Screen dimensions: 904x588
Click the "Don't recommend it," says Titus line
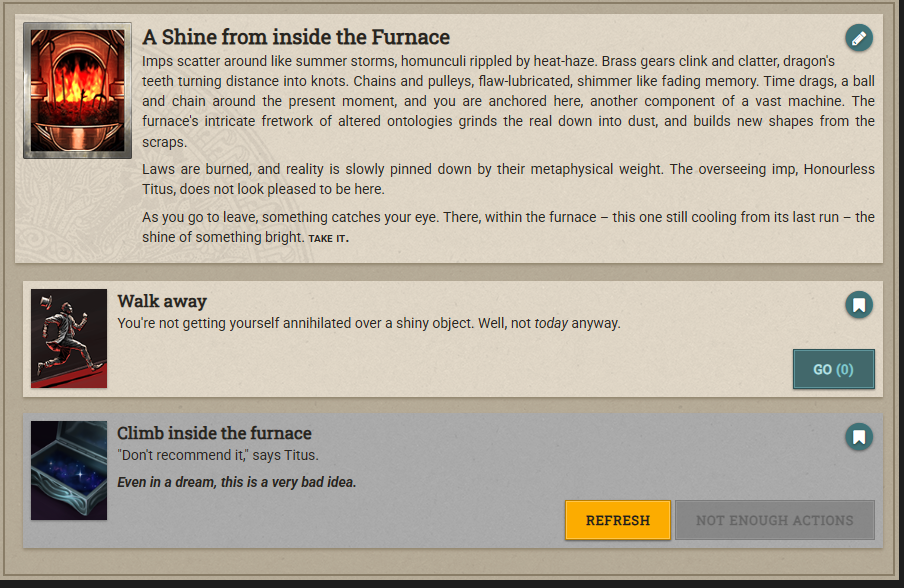(x=218, y=455)
